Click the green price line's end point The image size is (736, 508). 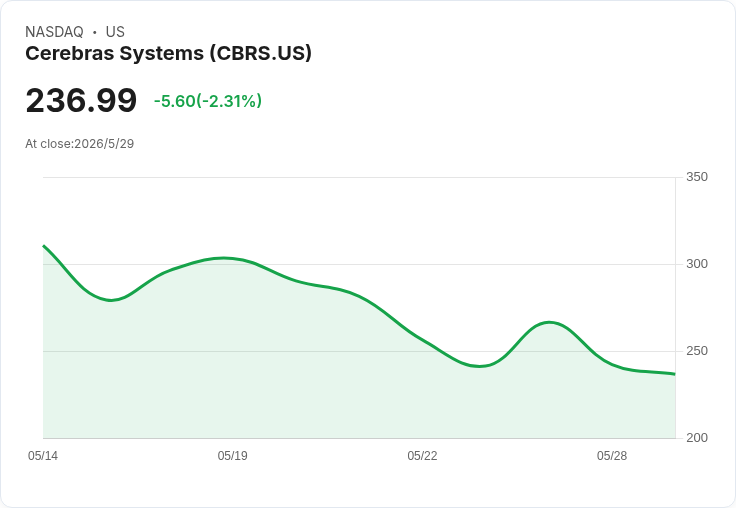675,374
